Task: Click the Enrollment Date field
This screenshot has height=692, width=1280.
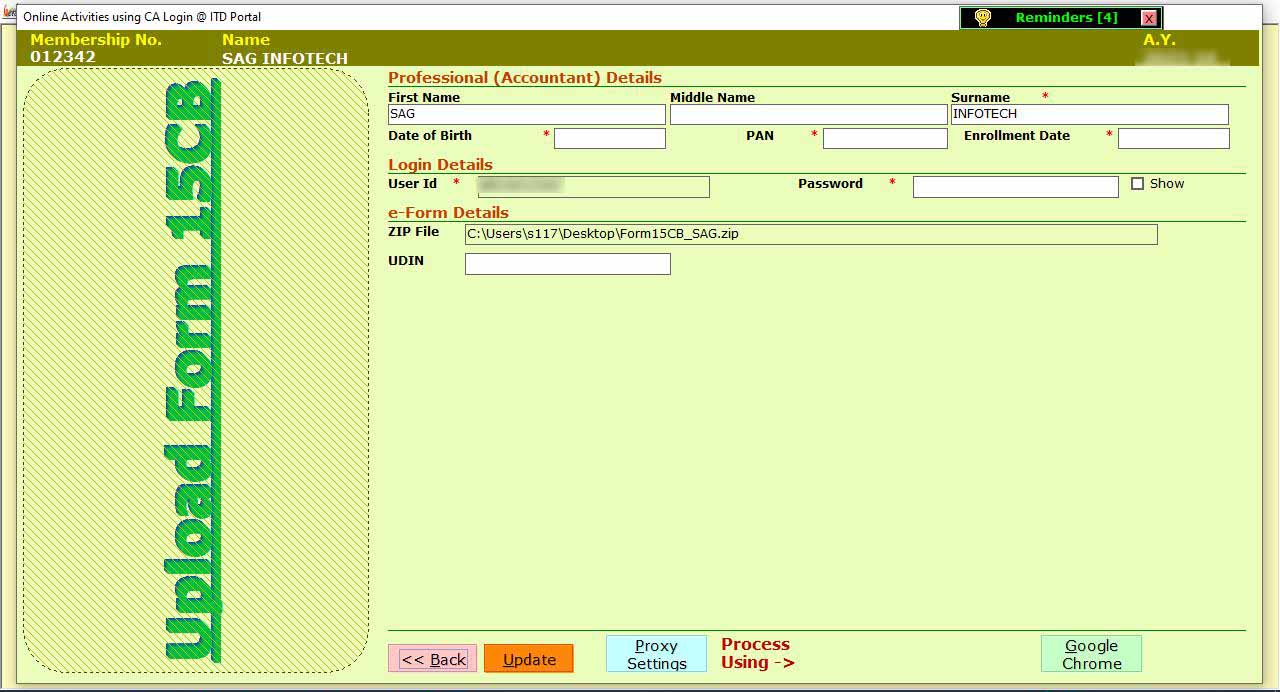Action: (1173, 139)
